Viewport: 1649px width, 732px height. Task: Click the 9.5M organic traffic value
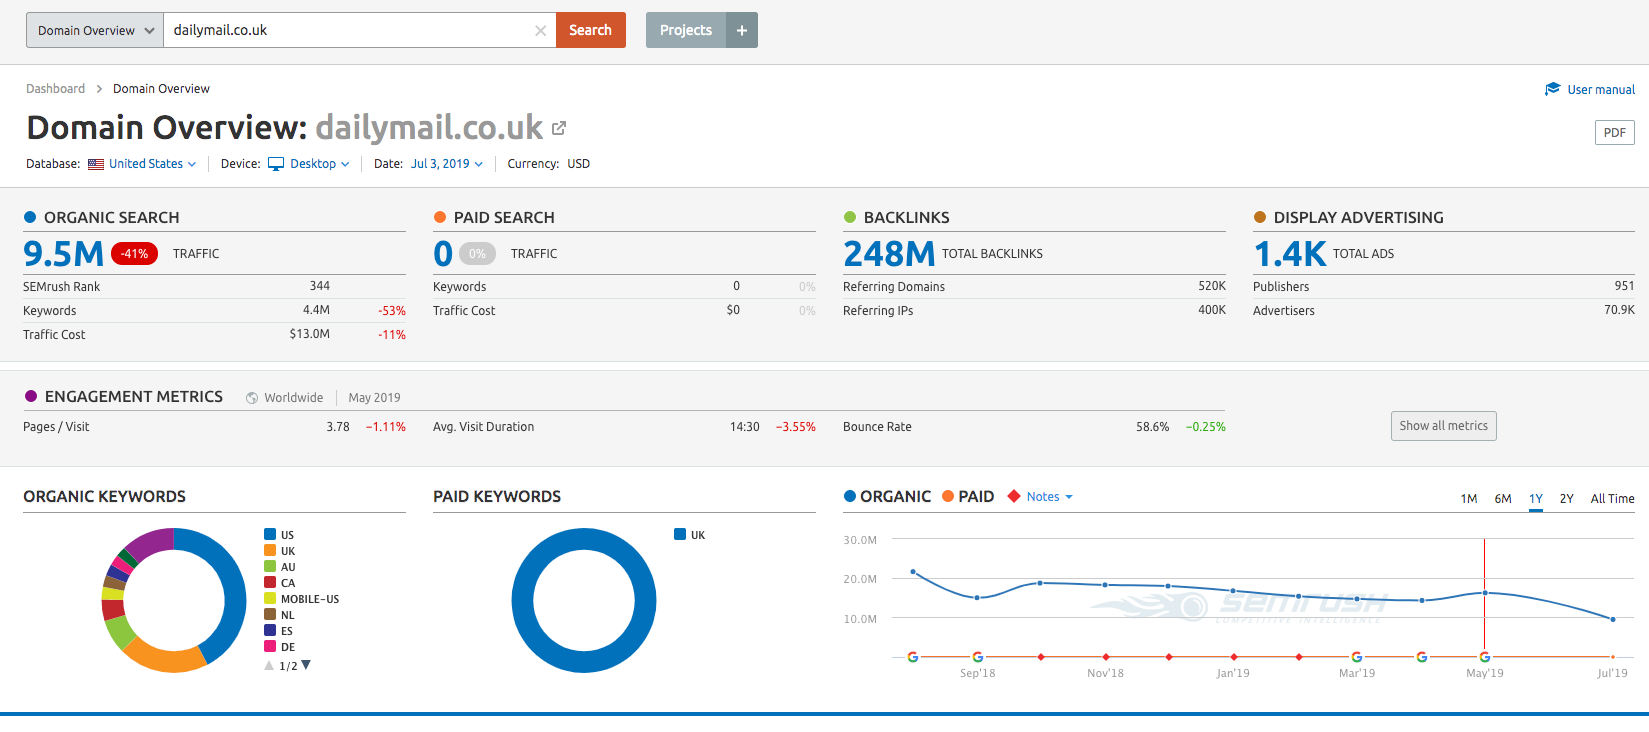click(63, 254)
